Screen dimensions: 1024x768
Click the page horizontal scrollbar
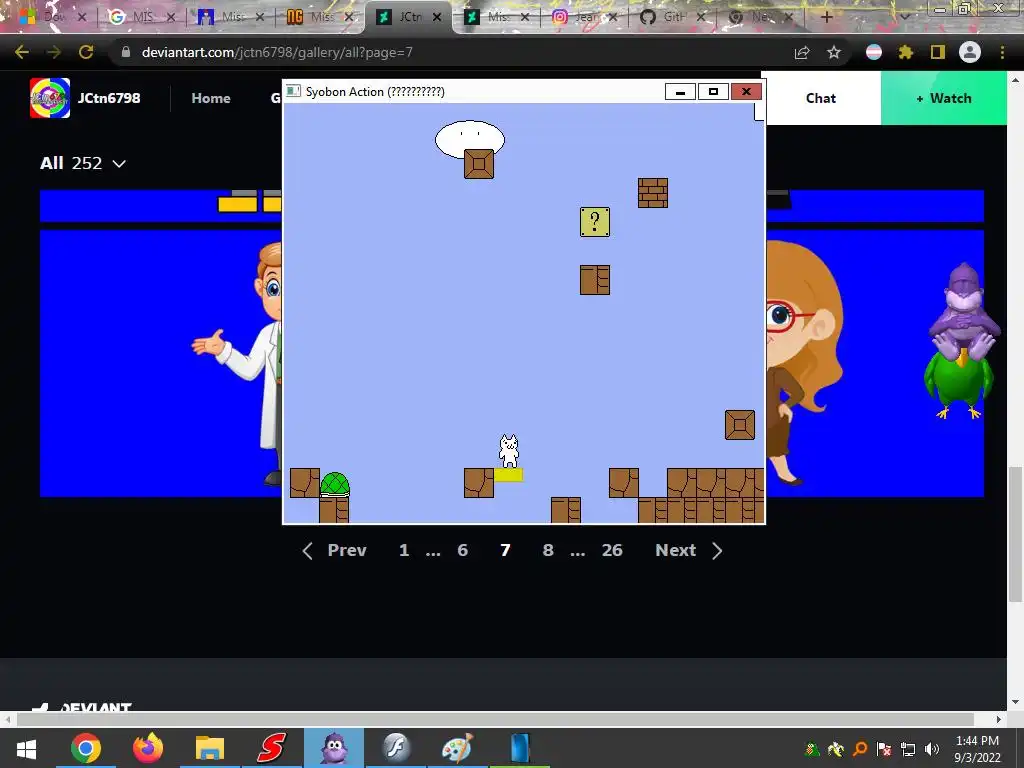tap(495, 719)
